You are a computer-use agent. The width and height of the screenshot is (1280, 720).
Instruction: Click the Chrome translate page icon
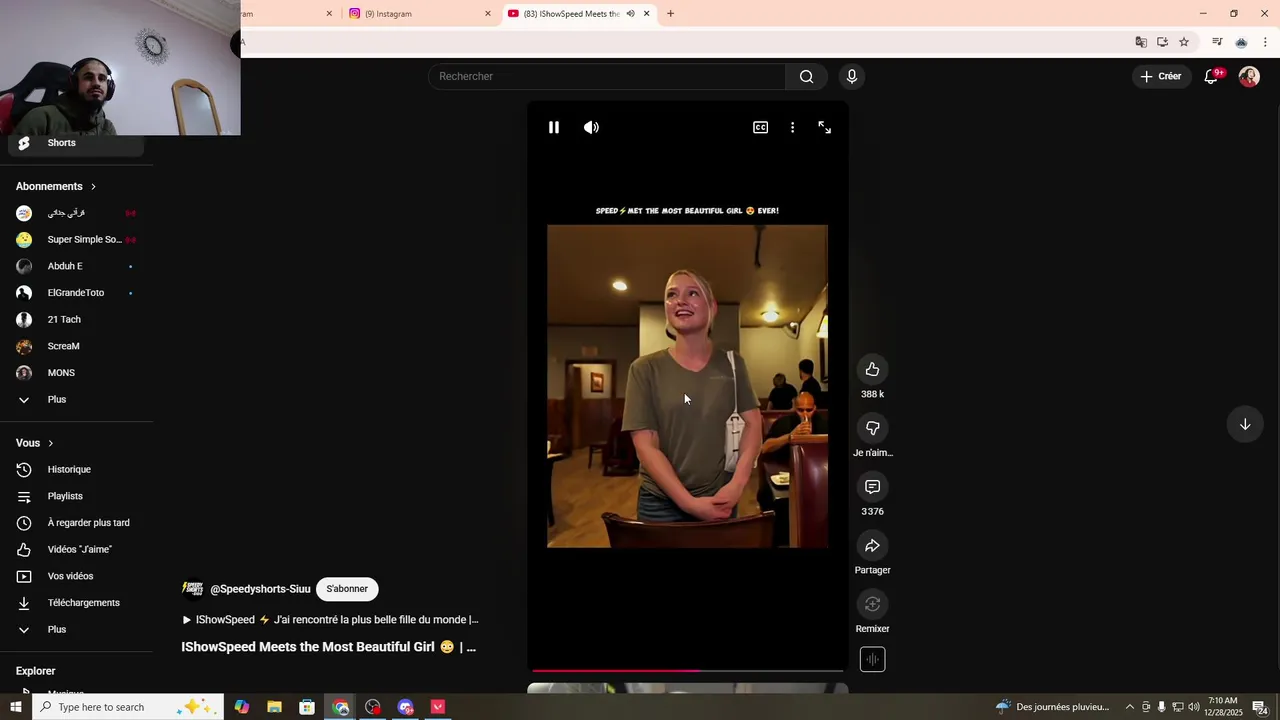(x=1141, y=42)
